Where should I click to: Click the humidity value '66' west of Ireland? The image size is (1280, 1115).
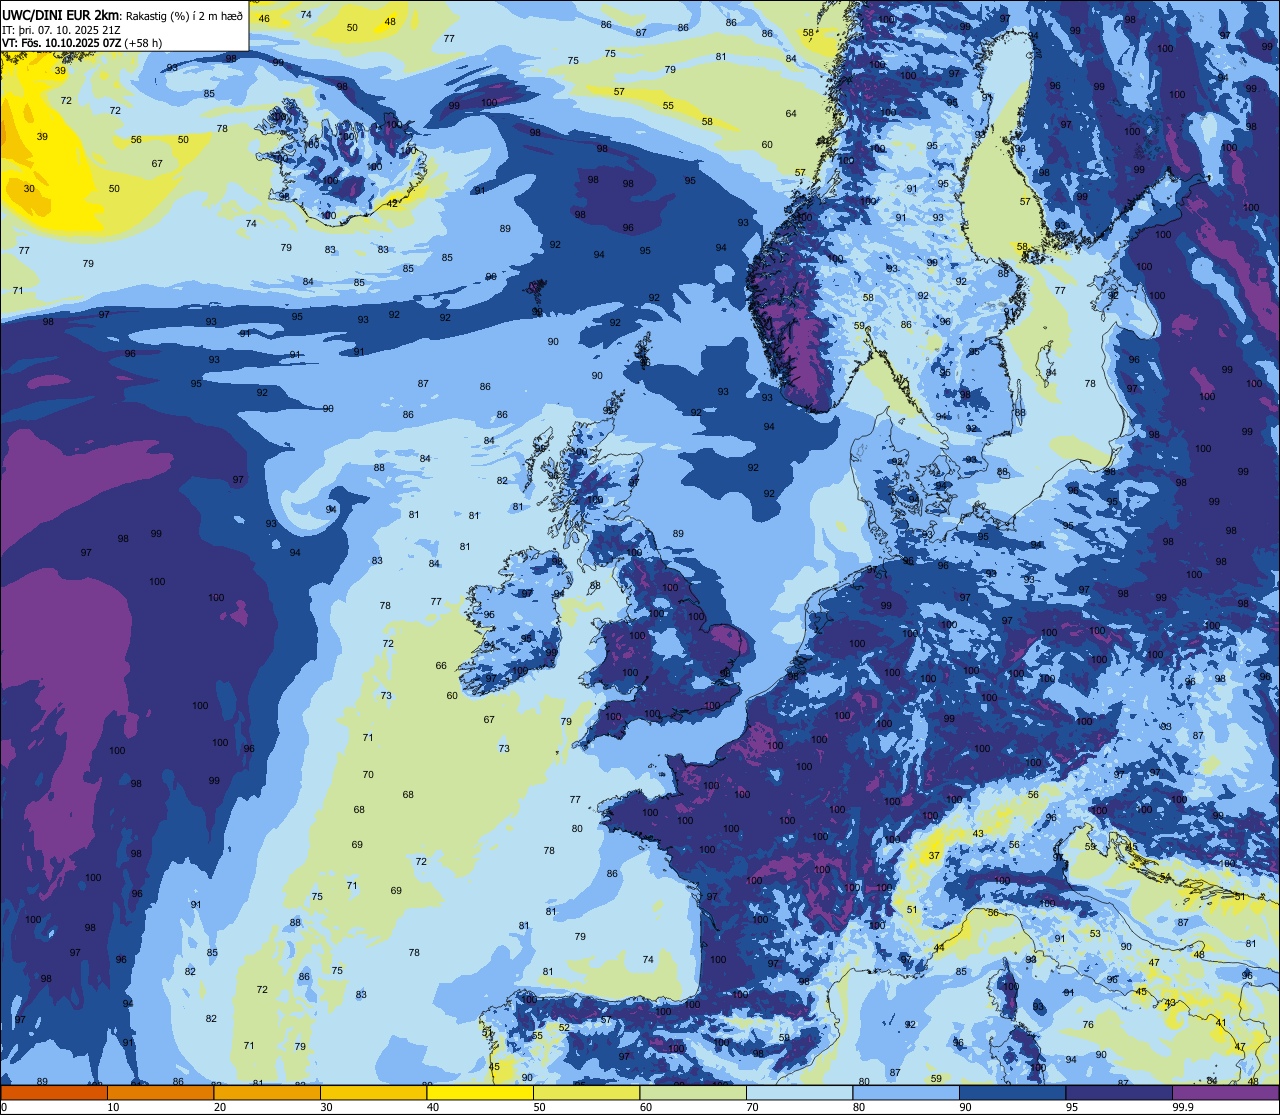pos(441,665)
